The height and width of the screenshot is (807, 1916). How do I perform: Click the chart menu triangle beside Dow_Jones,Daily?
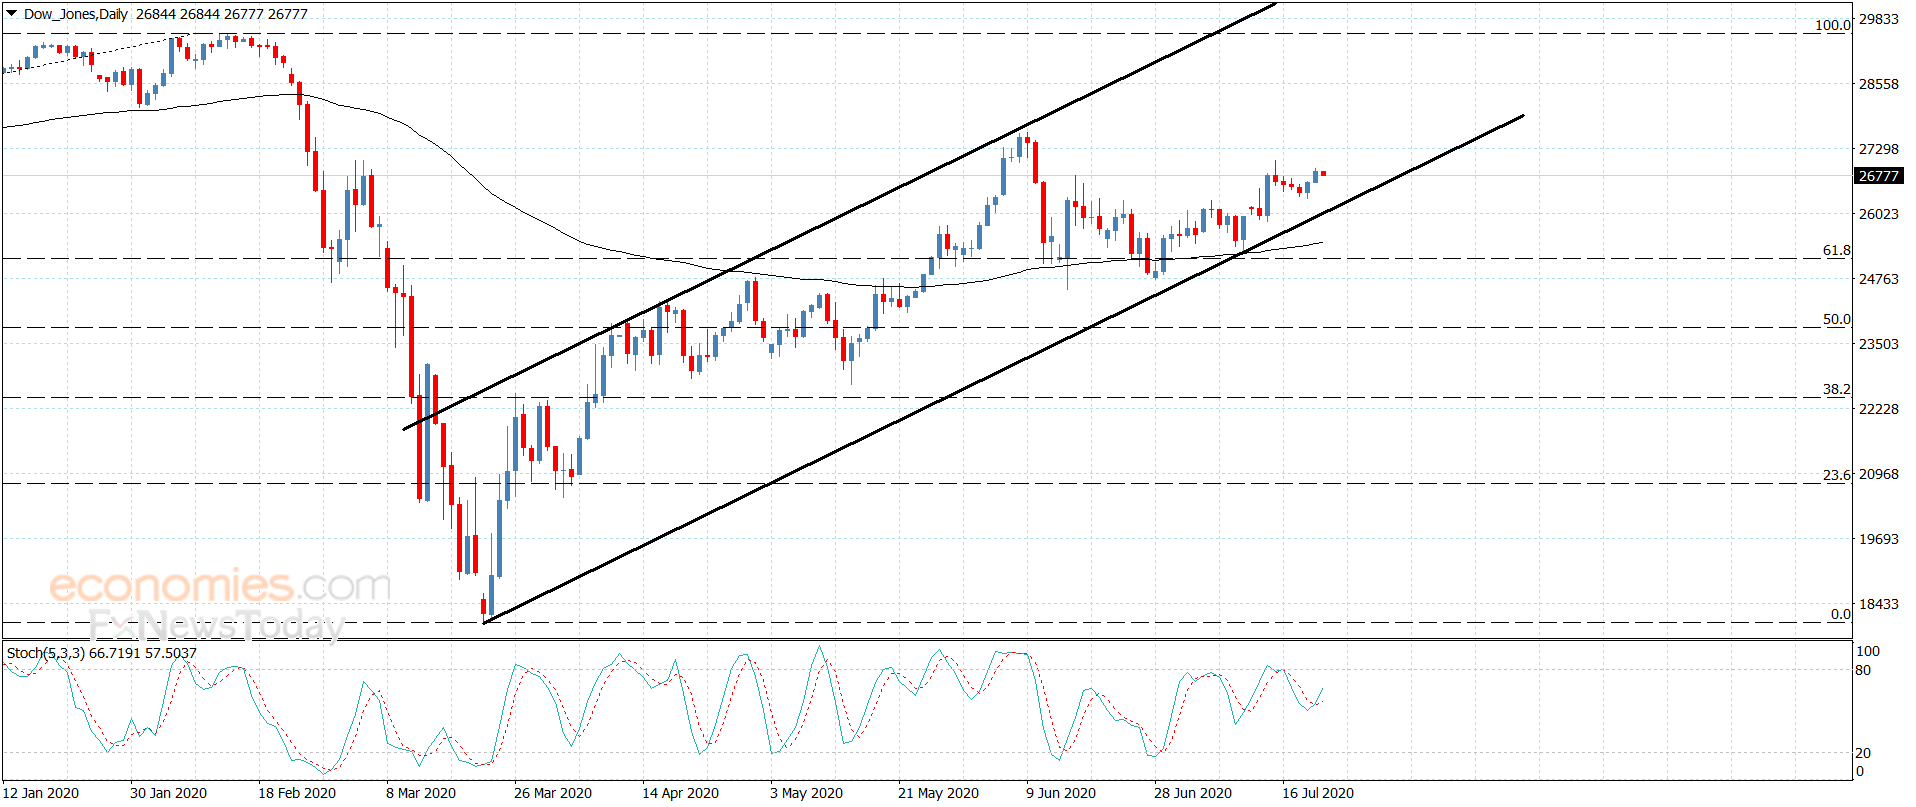click(x=12, y=14)
